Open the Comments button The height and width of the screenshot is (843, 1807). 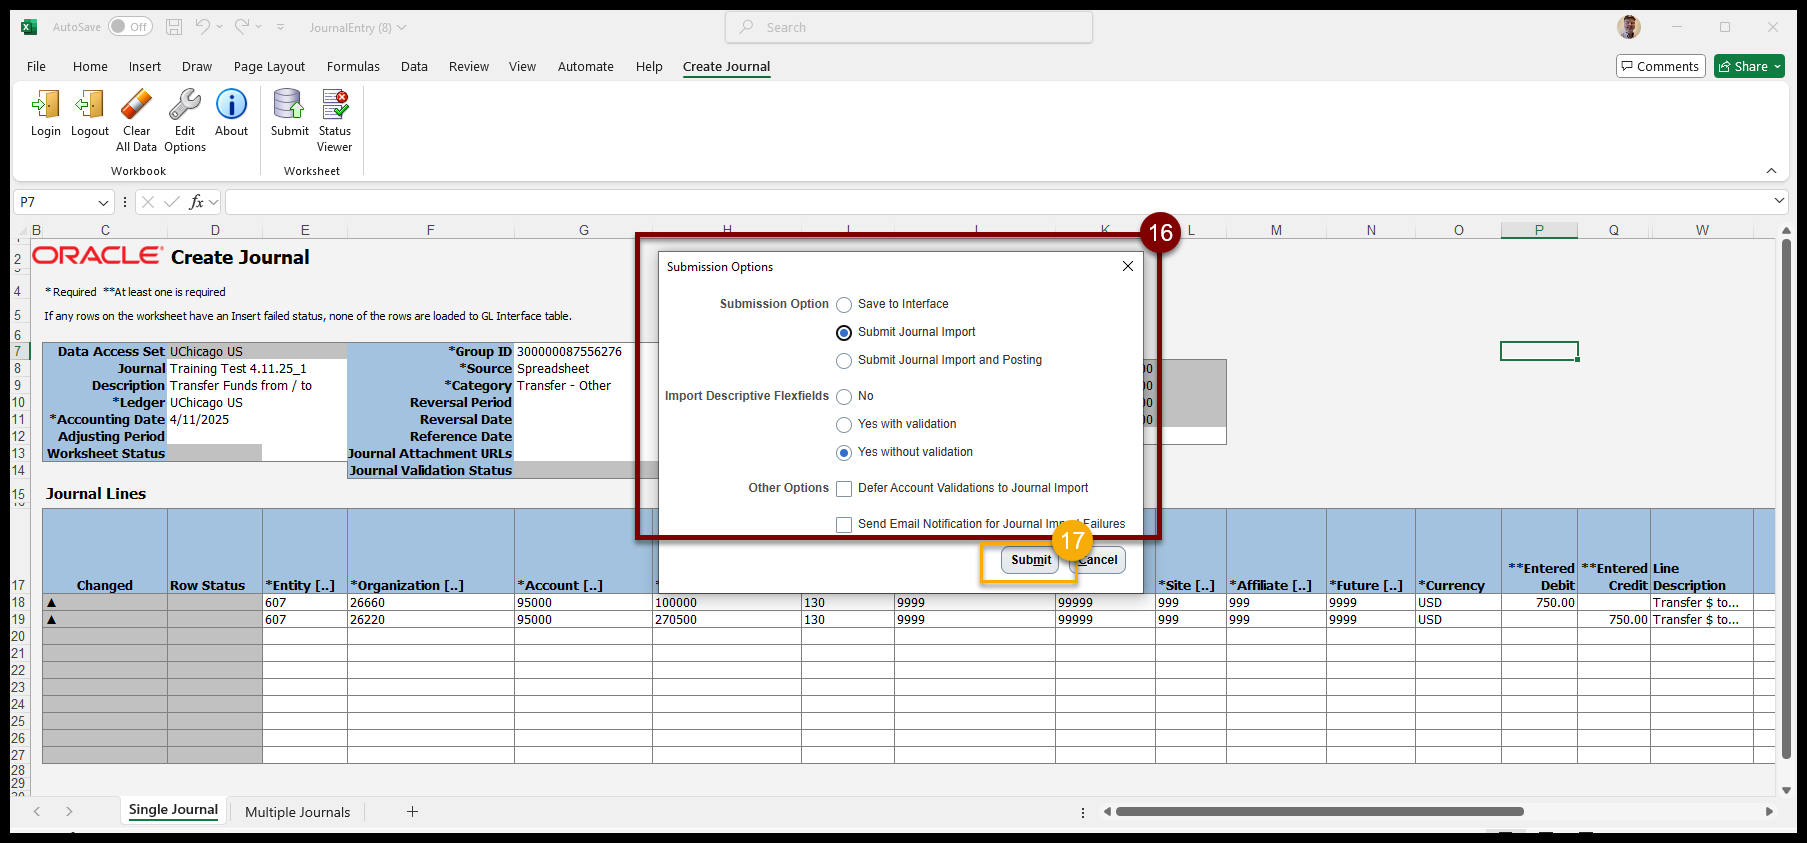pos(1660,67)
